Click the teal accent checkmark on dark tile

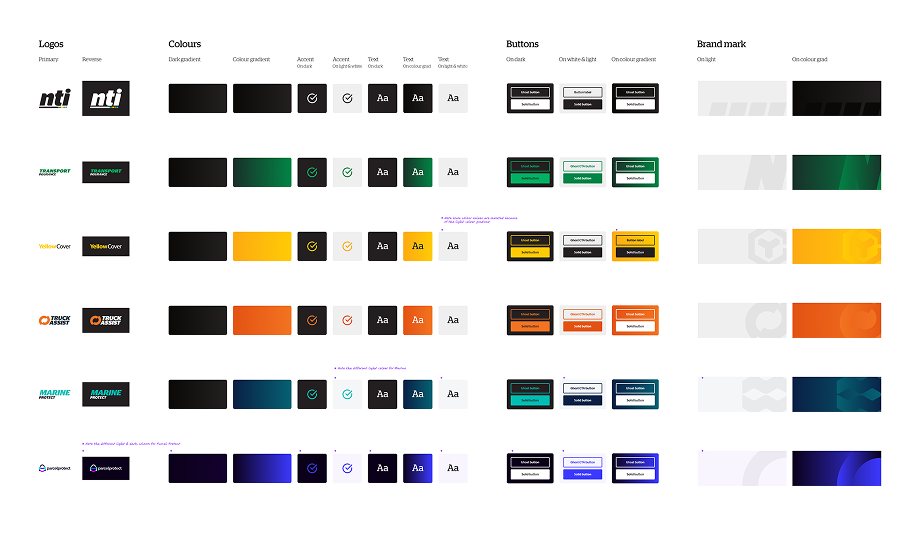point(312,394)
